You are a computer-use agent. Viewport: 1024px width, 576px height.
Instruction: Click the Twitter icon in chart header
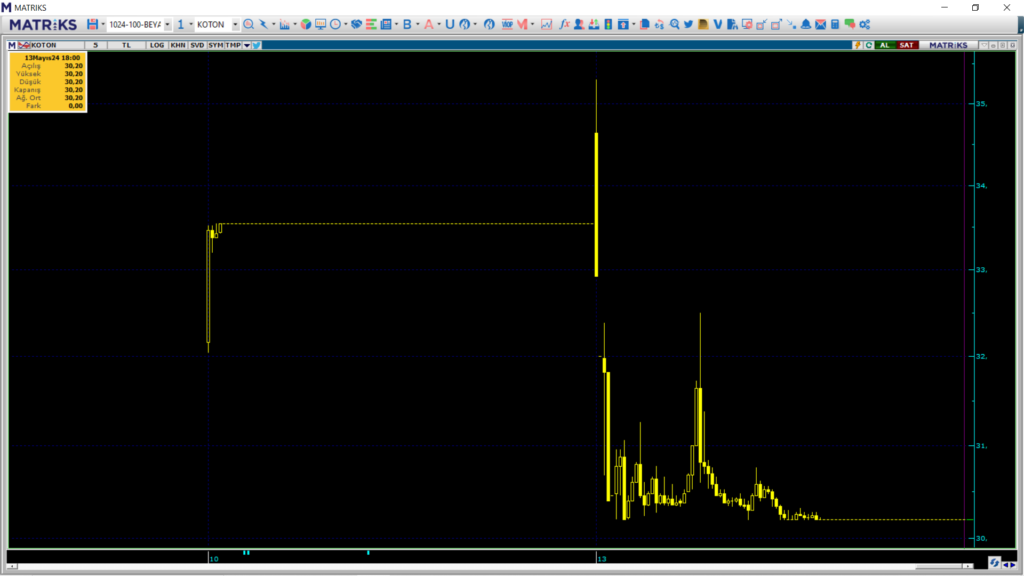pyautogui.click(x=257, y=45)
